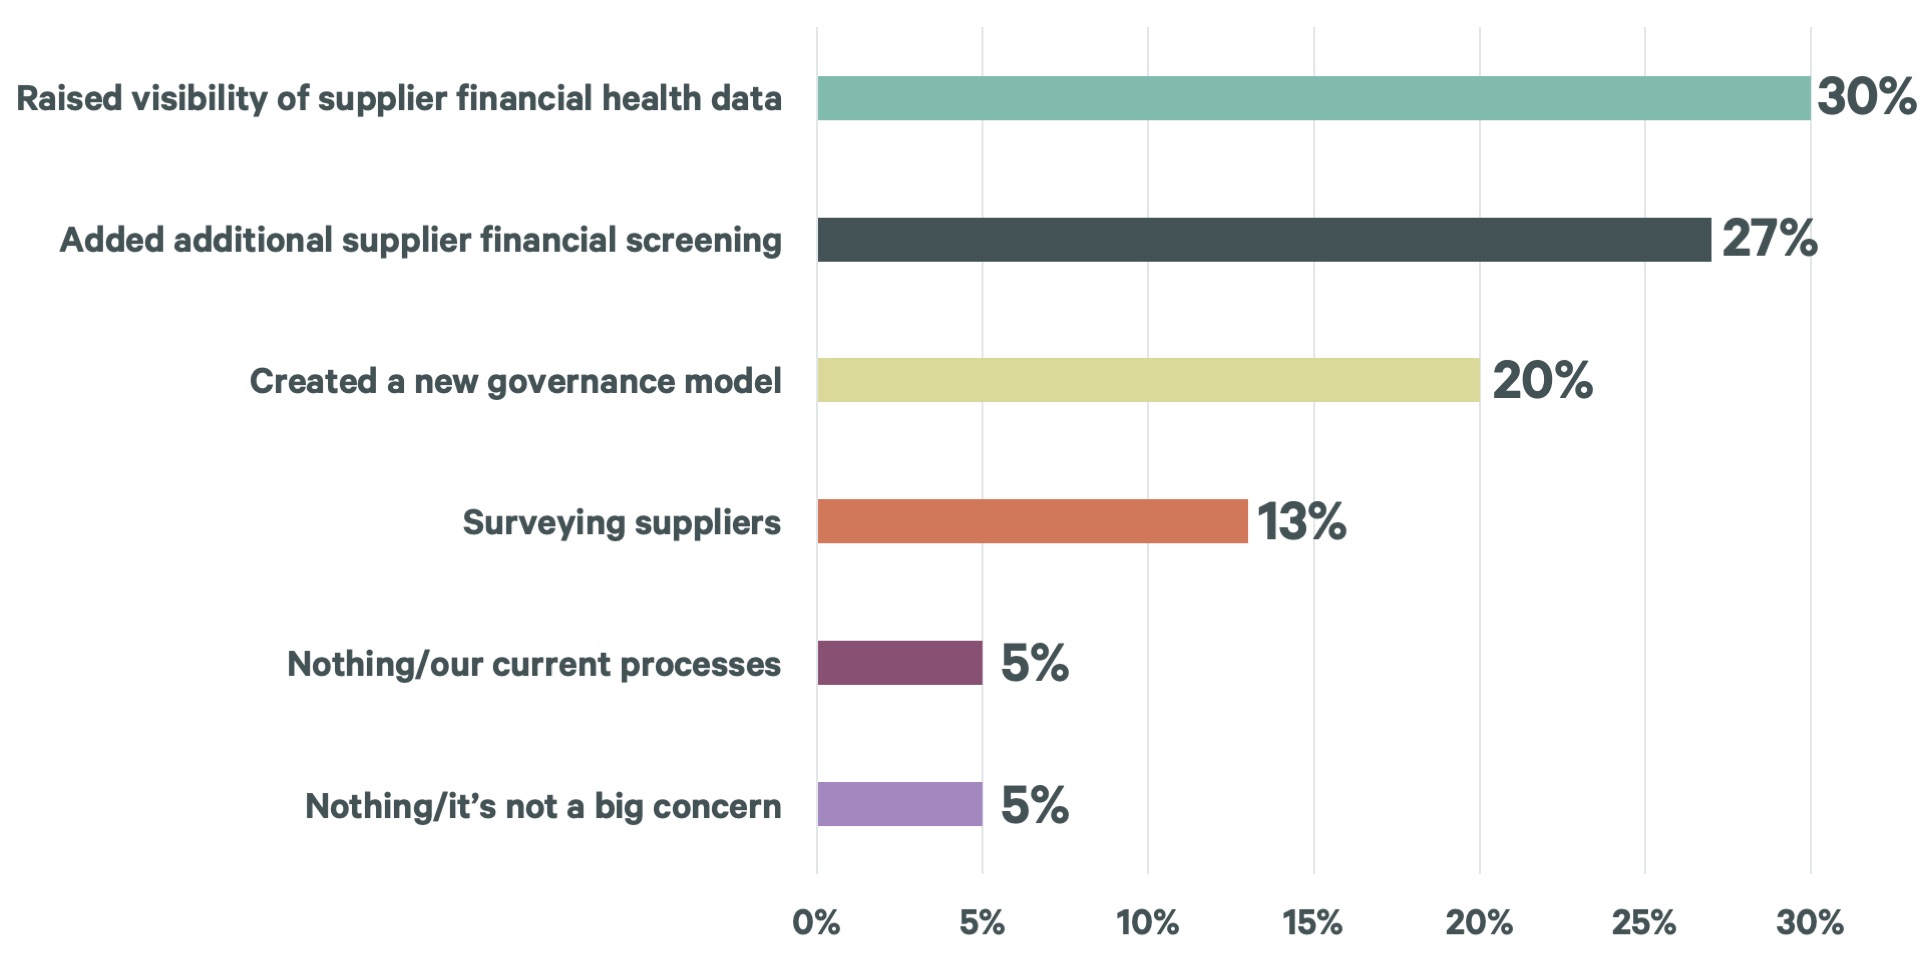The height and width of the screenshot is (960, 1920).
Task: Click the 0% axis tick label
Action: 816,922
